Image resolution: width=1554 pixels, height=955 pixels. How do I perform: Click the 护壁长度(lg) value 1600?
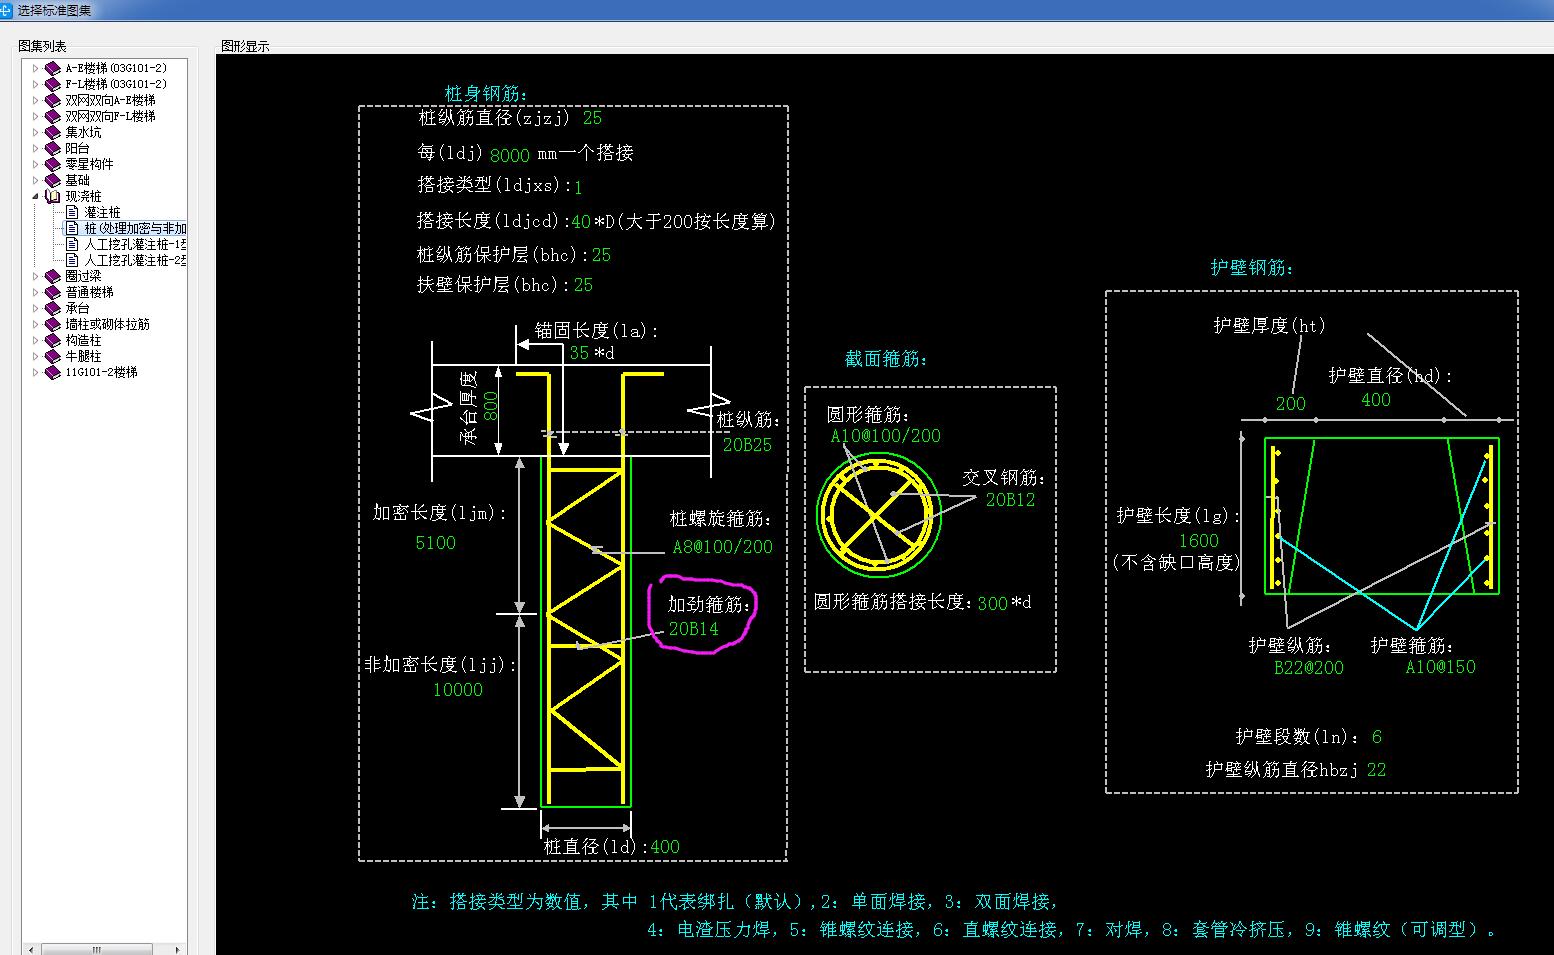(x=1198, y=541)
